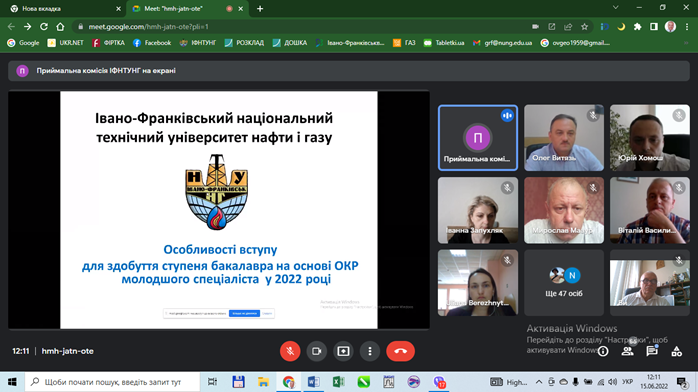Open Excel from taskbar

[338, 382]
